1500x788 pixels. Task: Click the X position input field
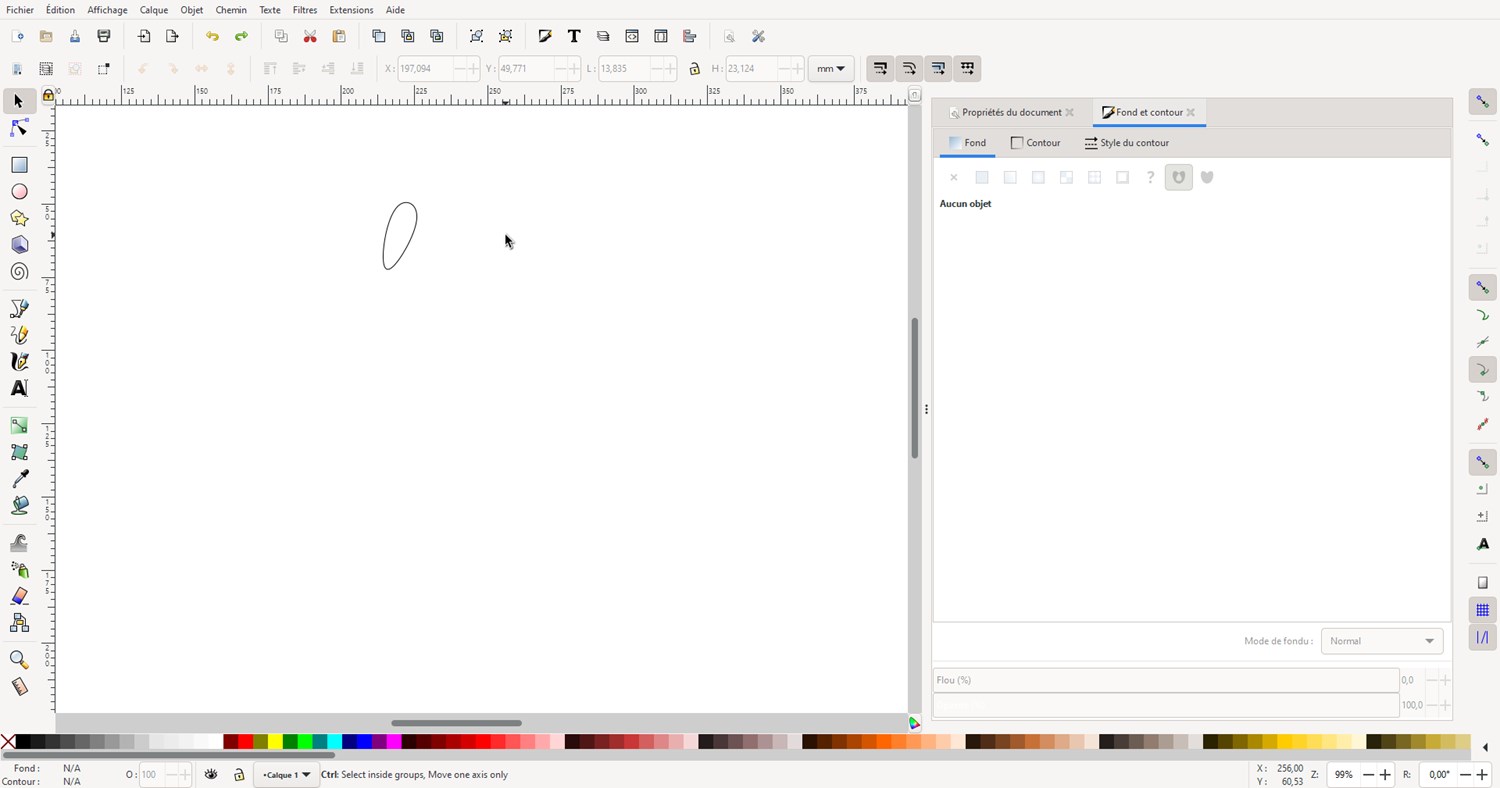pos(426,69)
